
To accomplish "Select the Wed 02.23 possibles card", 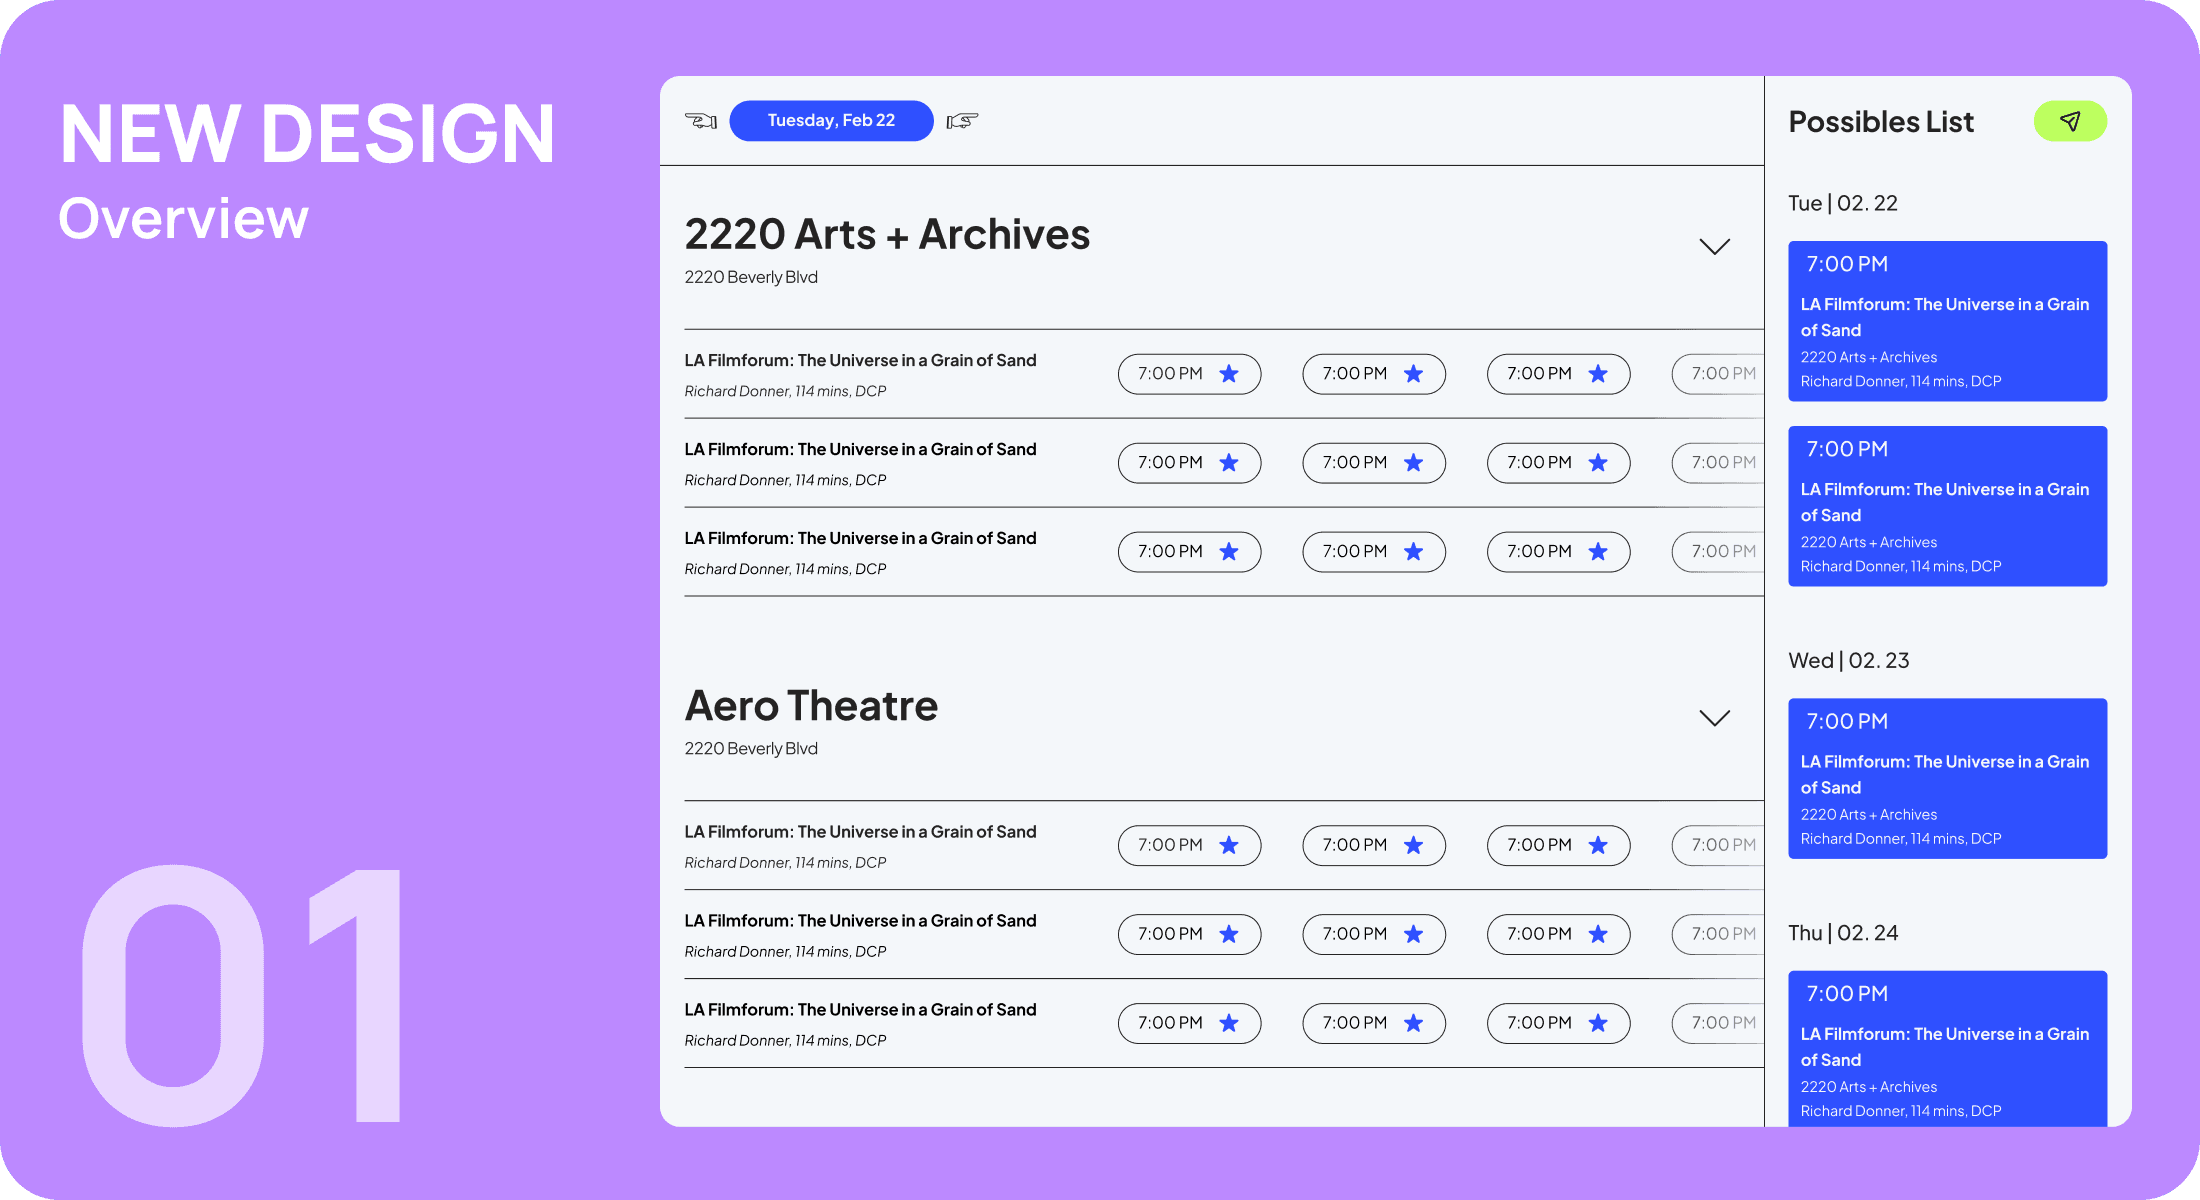I will pyautogui.click(x=1947, y=778).
